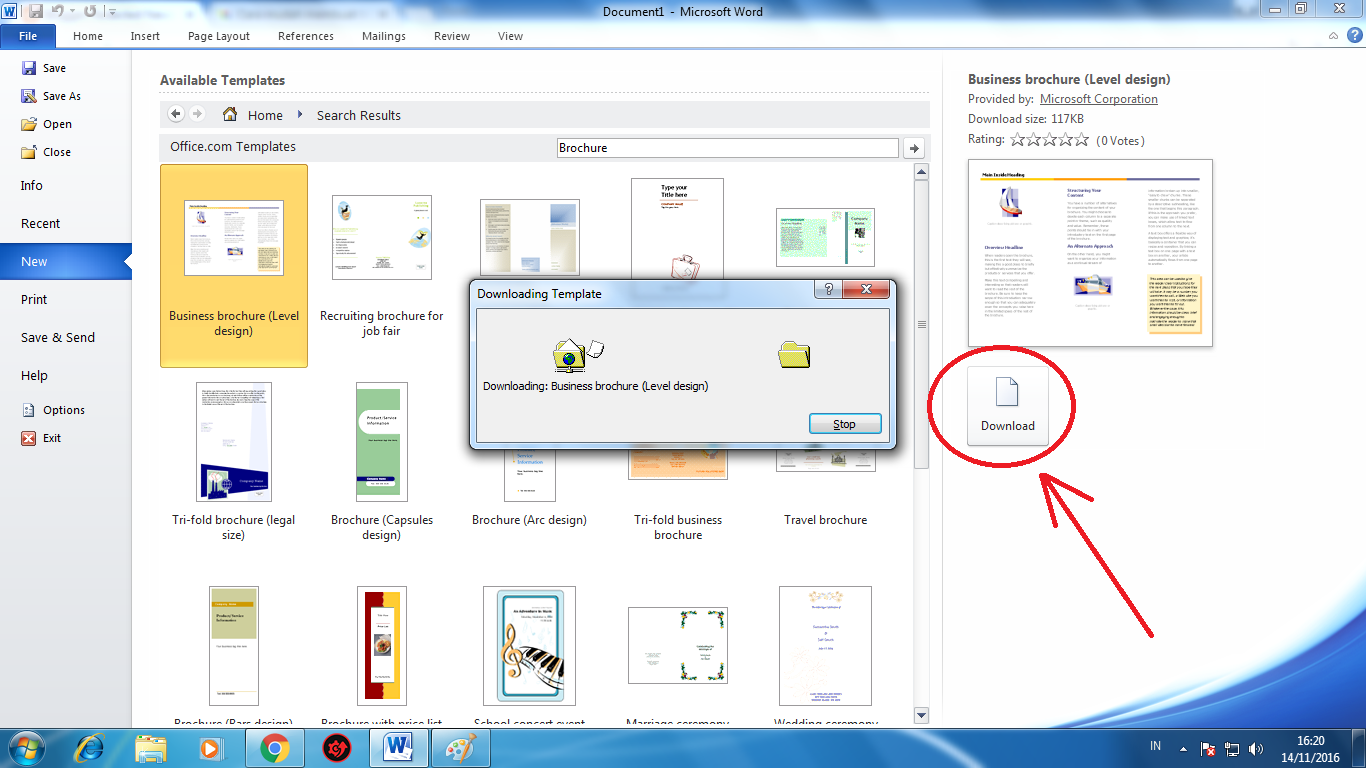Click the network icon in the system tray
Viewport: 1366px width, 768px height.
point(1233,749)
